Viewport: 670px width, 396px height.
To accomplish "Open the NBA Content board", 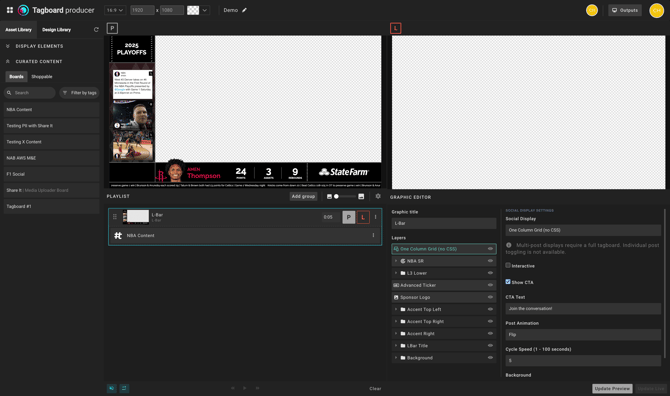I will click(51, 110).
